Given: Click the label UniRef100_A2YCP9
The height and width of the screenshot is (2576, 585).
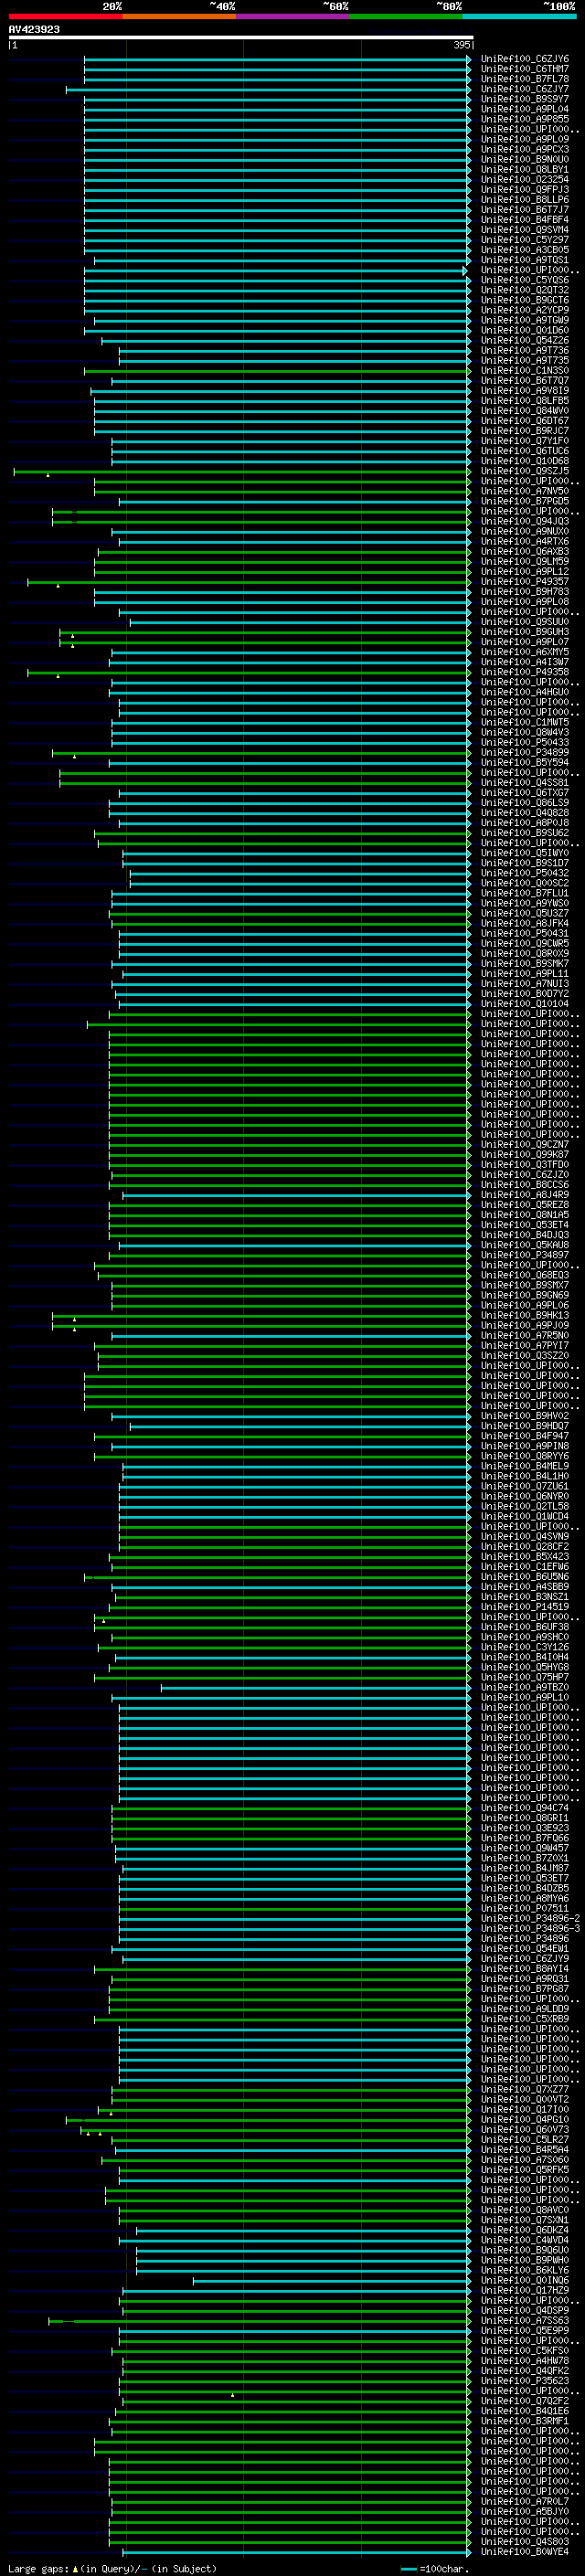Looking at the screenshot, I should point(525,311).
